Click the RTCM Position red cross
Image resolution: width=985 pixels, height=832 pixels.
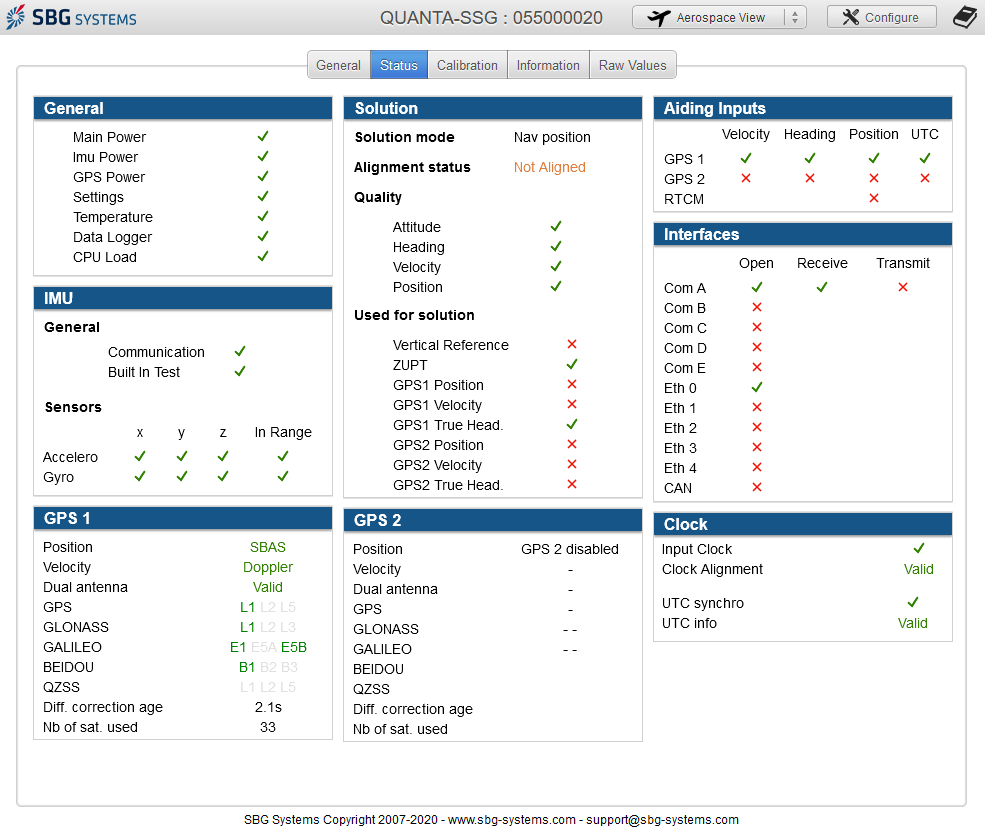click(874, 199)
